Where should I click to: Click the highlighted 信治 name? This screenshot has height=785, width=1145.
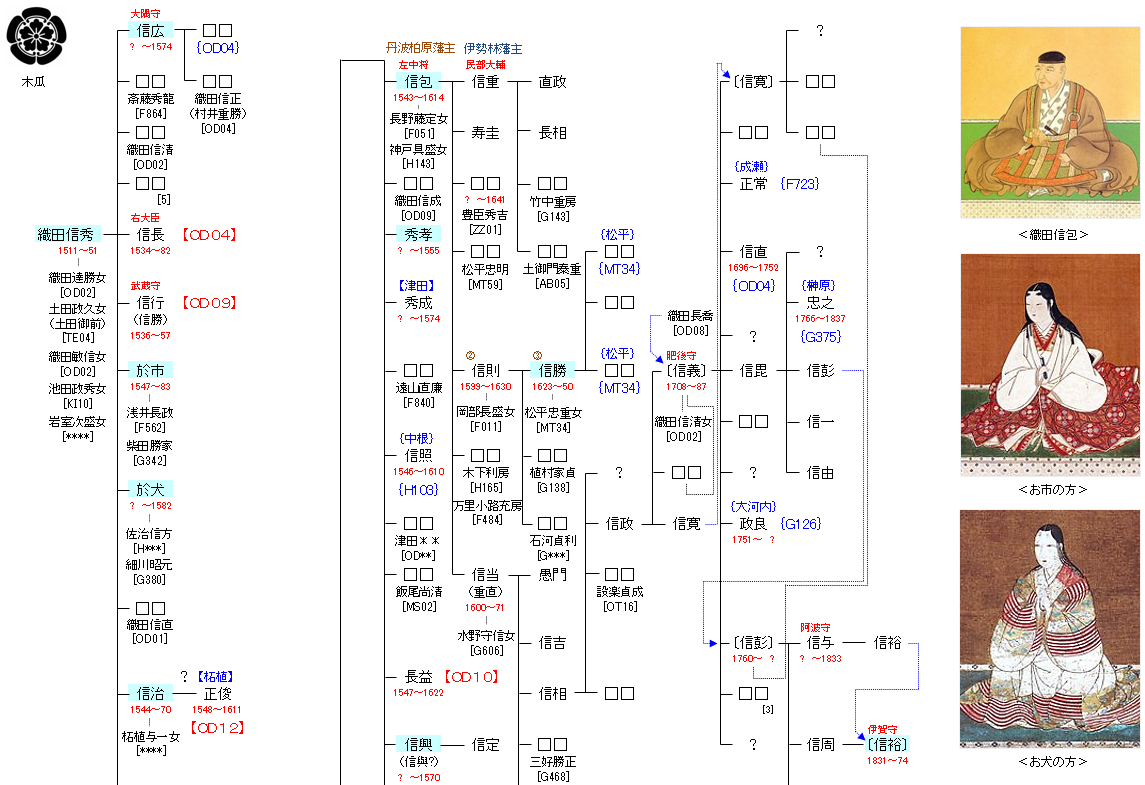pos(150,693)
